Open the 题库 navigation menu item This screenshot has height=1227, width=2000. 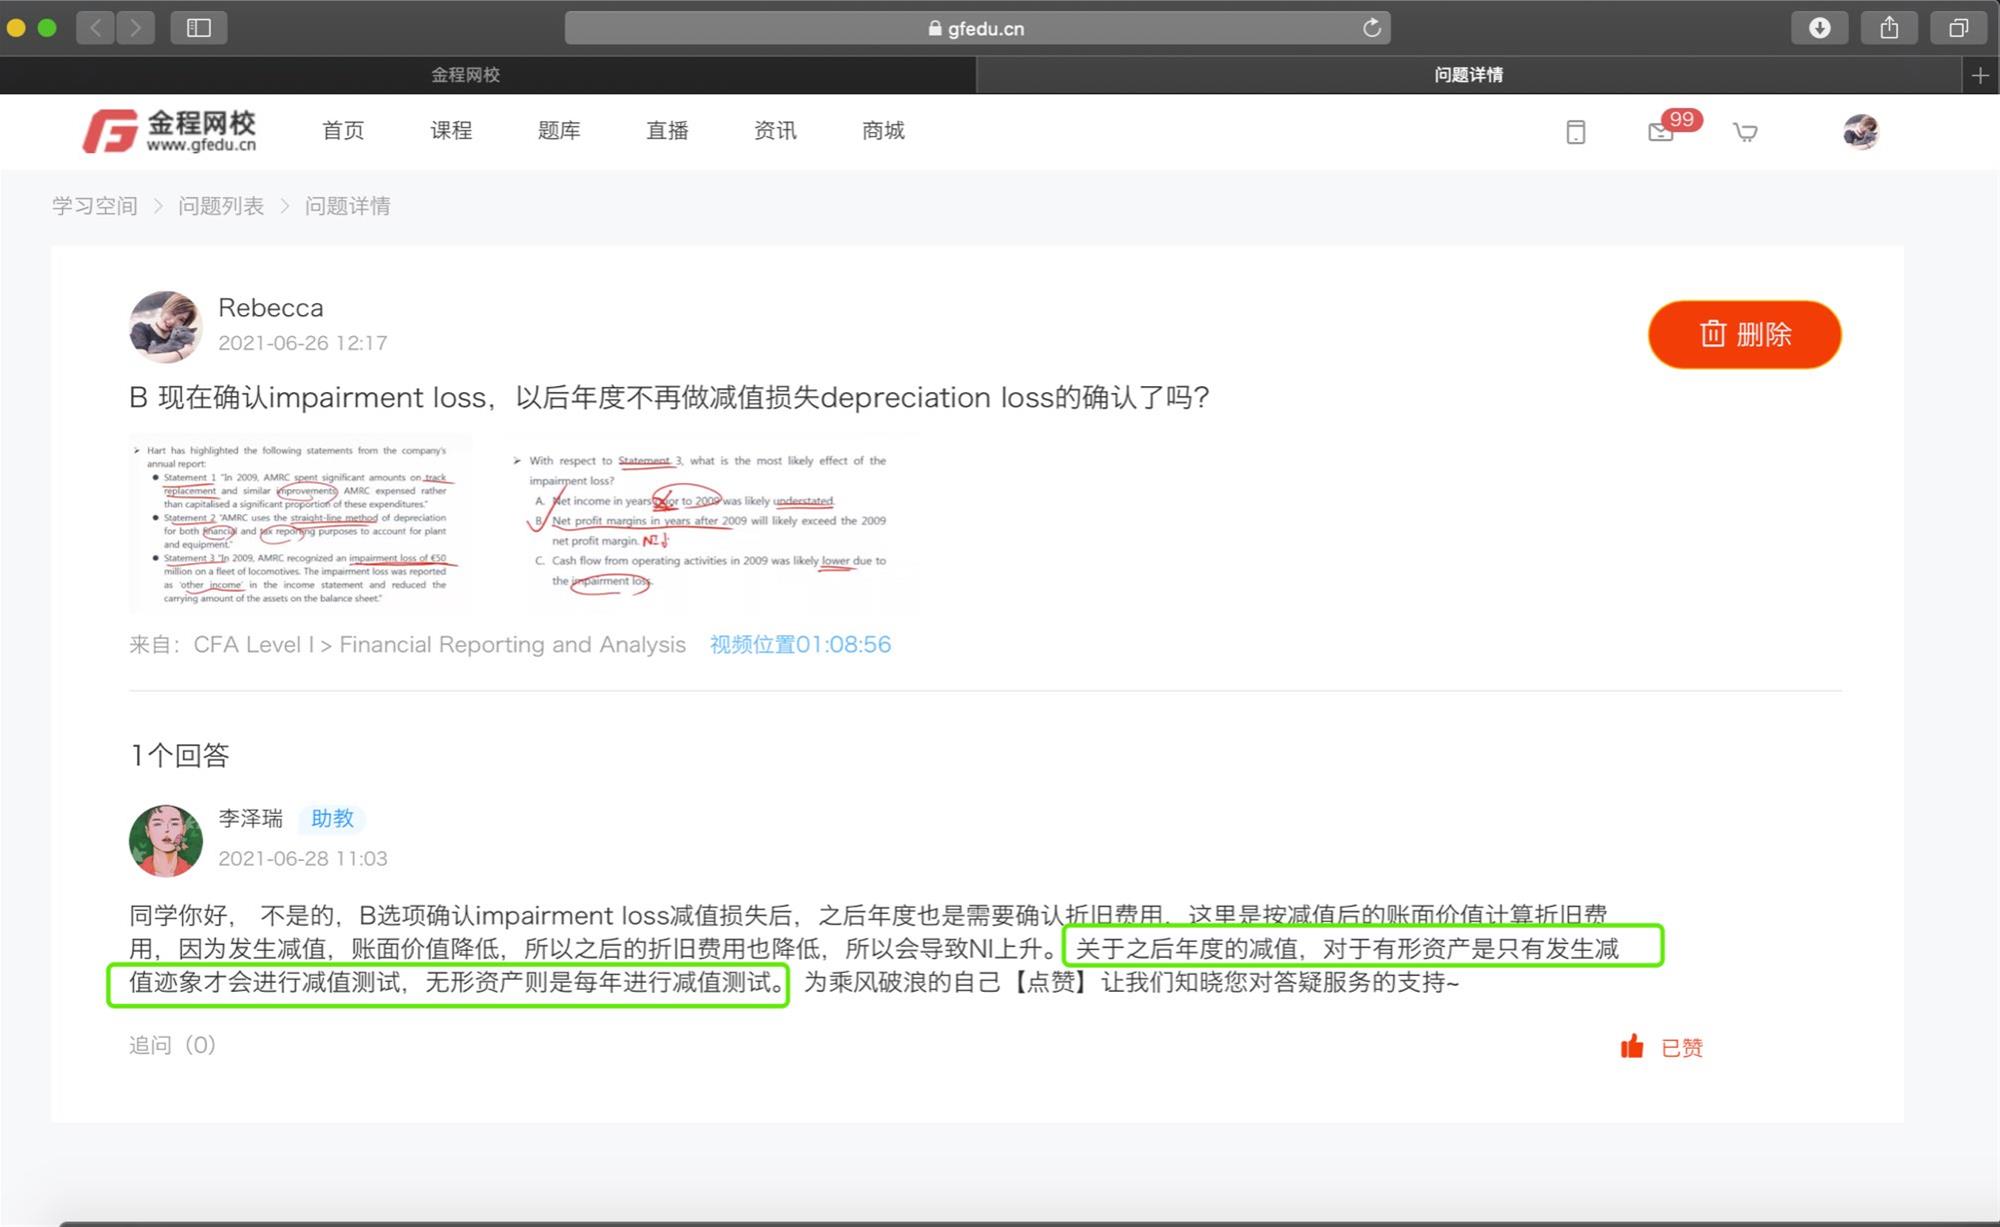[x=559, y=131]
